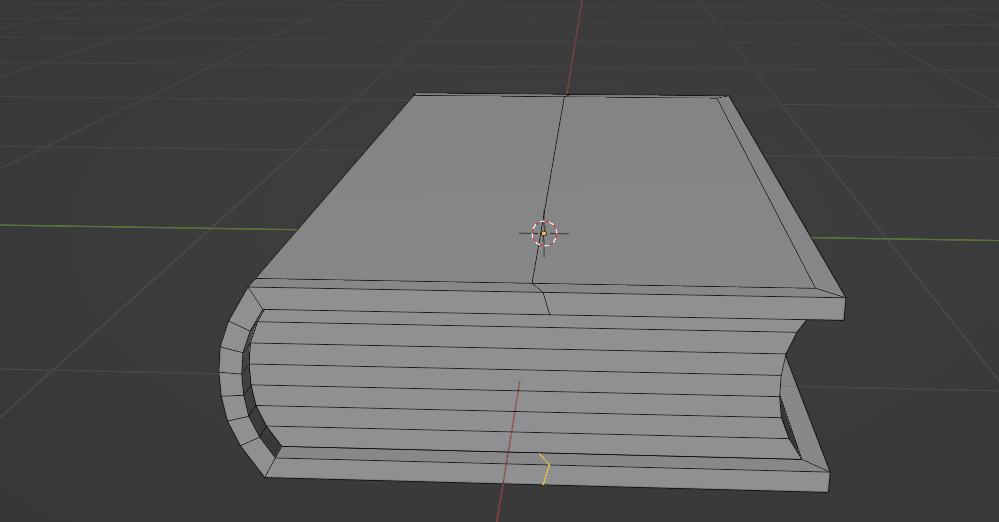
Task: Click the 3D cursor on the book cover
Action: pyautogui.click(x=543, y=233)
